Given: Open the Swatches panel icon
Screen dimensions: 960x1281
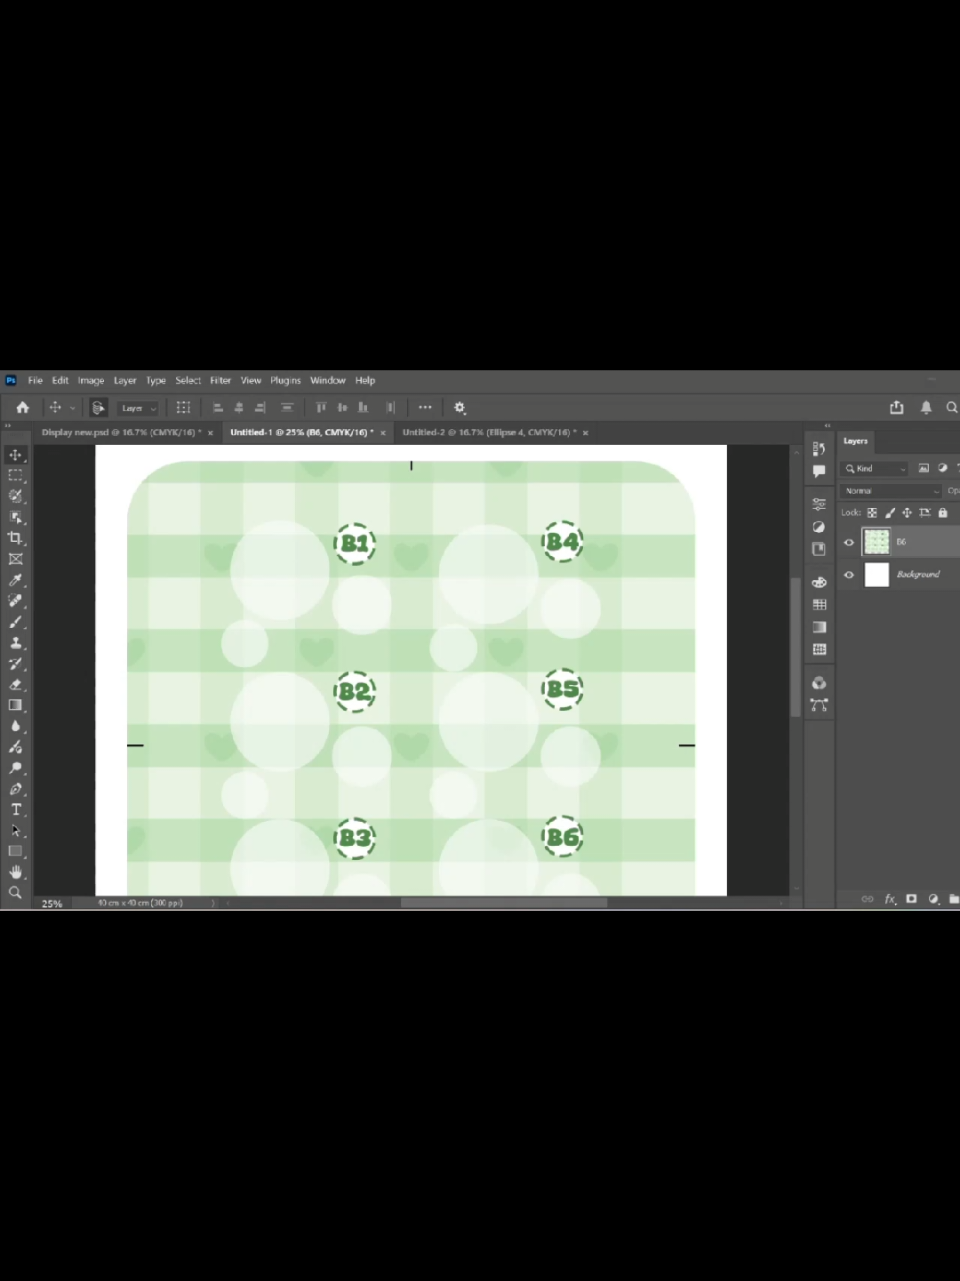Looking at the screenshot, I should click(x=819, y=605).
